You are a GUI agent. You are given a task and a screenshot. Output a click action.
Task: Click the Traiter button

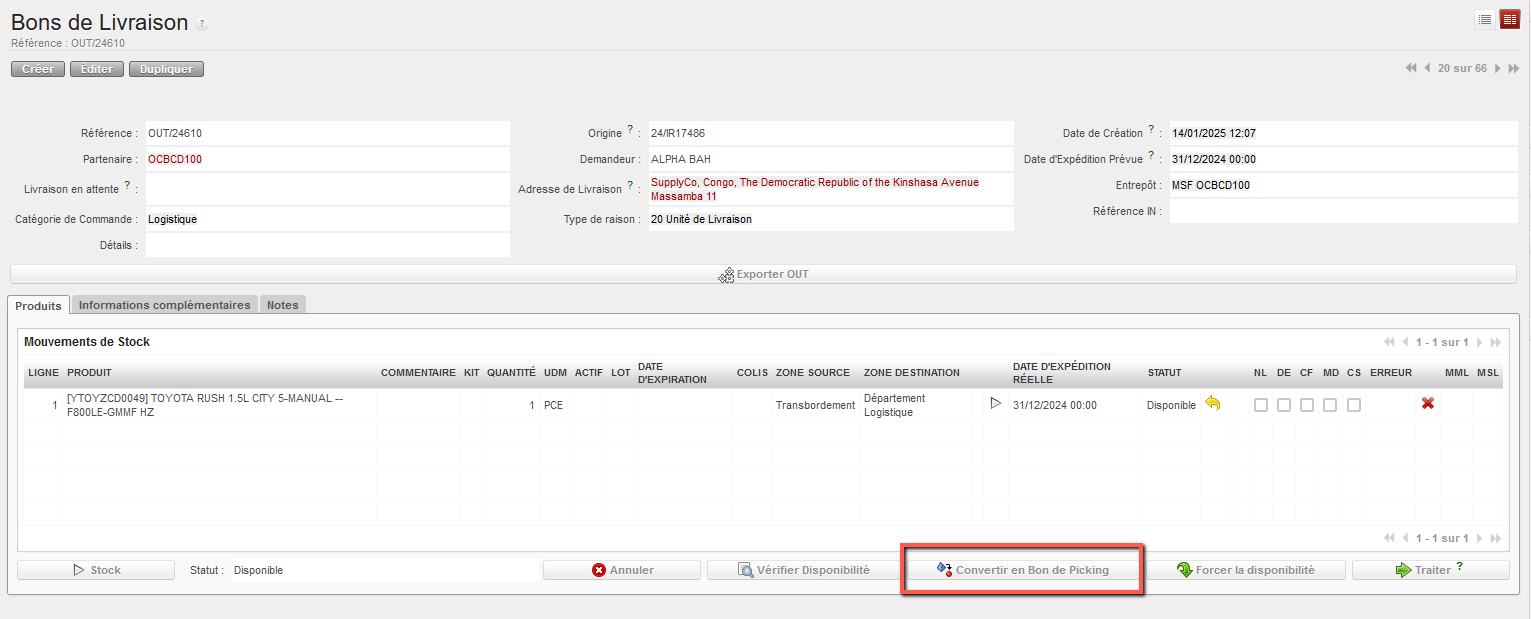[1430, 570]
